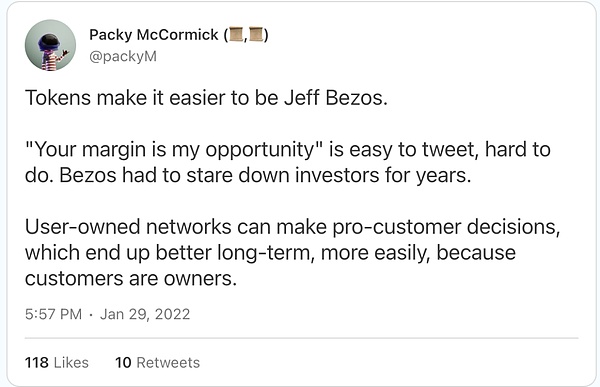
Task: View the list behind 10 Retweets
Action: tap(157, 363)
